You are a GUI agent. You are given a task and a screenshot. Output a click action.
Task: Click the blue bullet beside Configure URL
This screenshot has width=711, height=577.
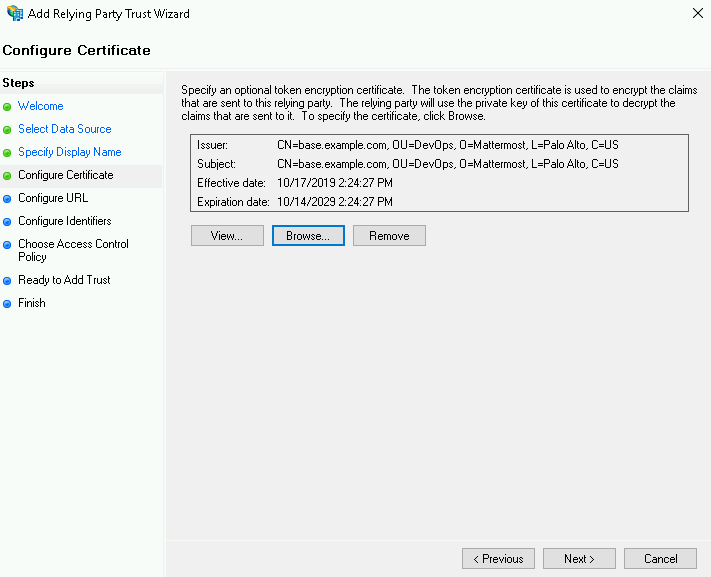8,199
